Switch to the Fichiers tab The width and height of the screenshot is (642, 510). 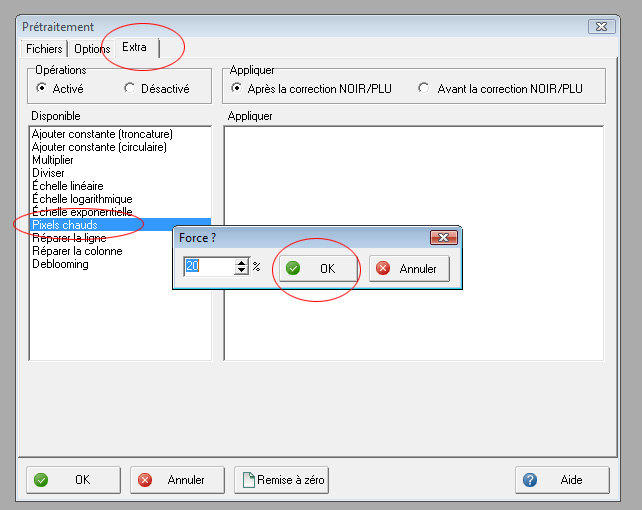pos(44,49)
